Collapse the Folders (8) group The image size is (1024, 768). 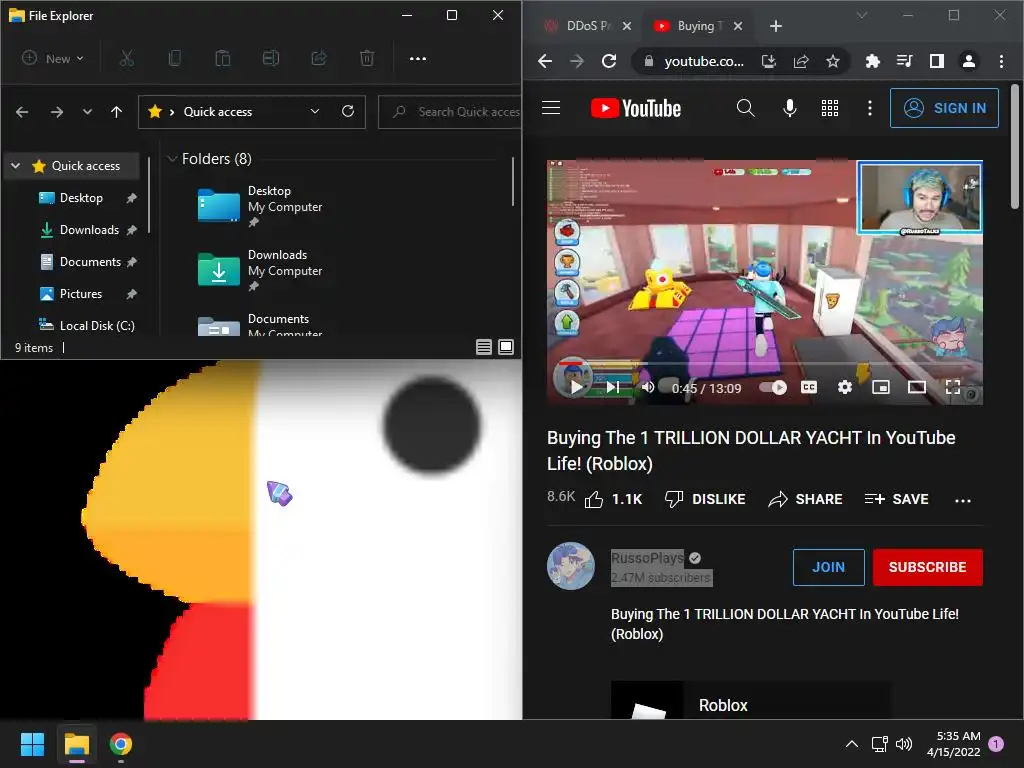coord(172,159)
